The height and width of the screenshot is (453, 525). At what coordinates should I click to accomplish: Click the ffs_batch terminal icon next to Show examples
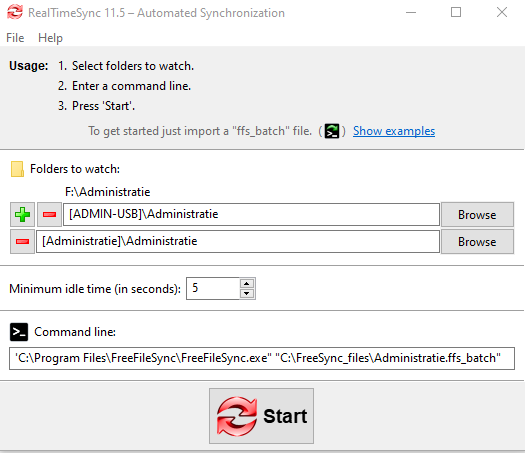(x=332, y=131)
